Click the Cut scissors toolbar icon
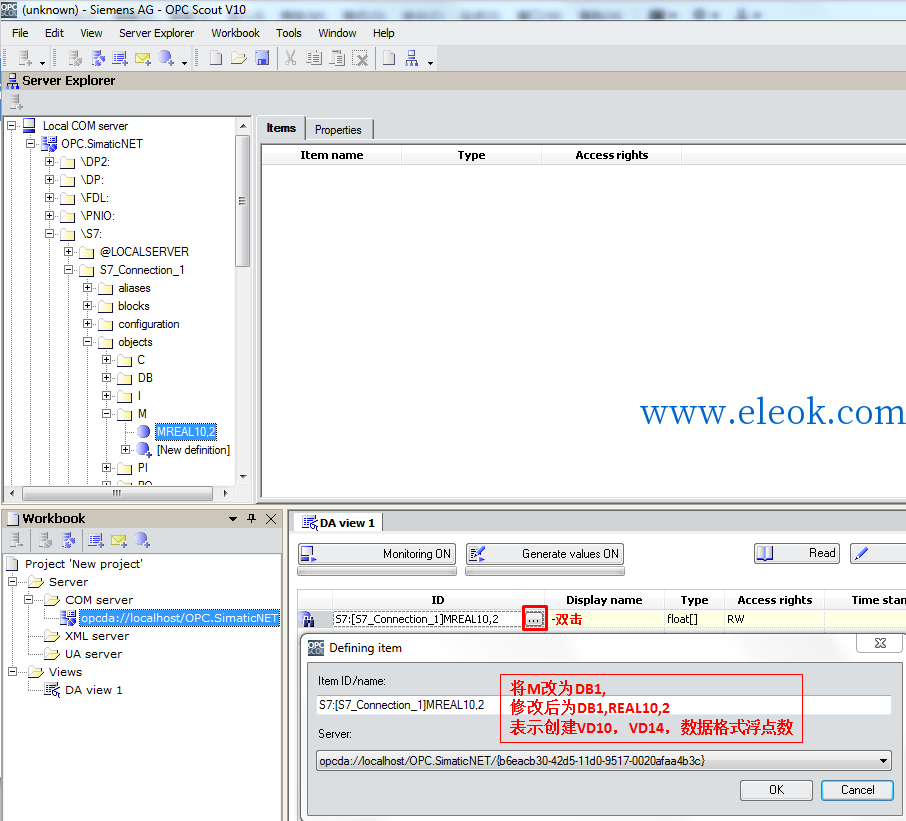This screenshot has width=906, height=821. pyautogui.click(x=291, y=58)
